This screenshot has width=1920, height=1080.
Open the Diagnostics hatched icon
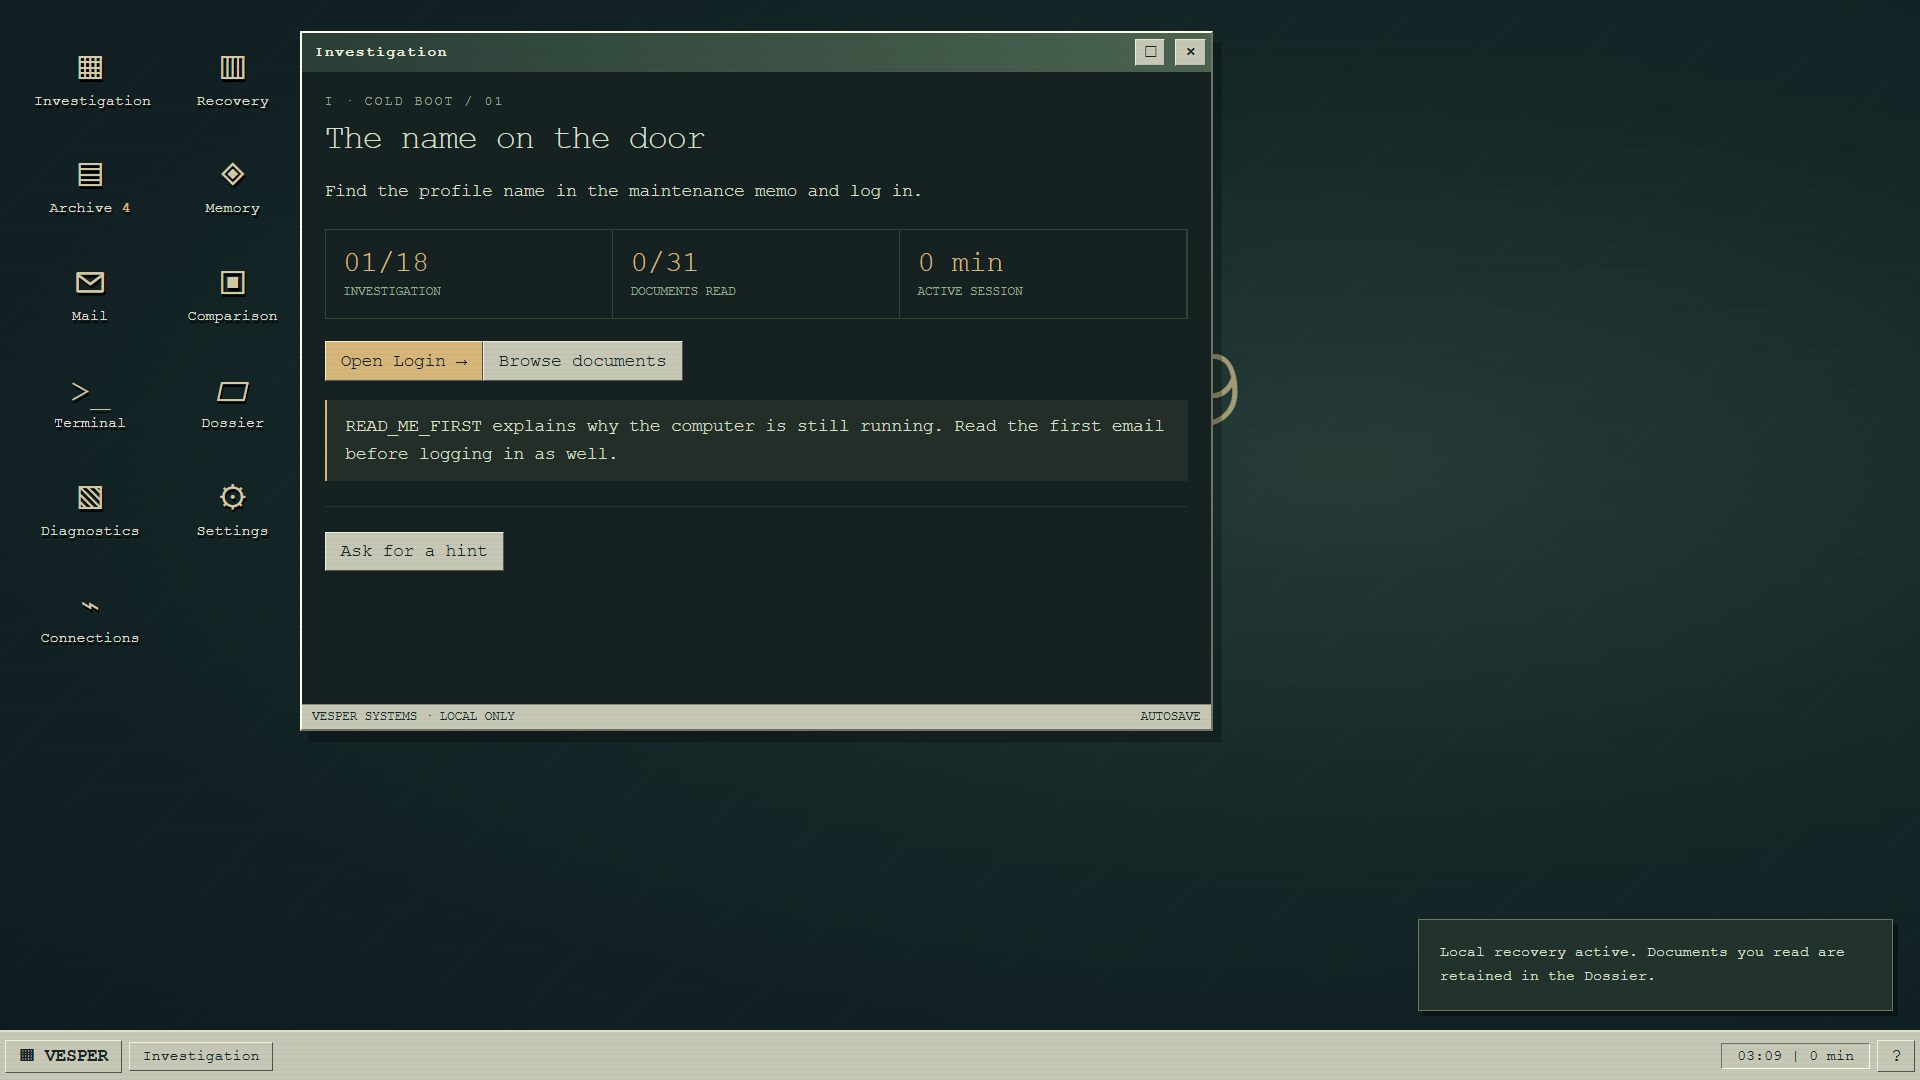(90, 511)
